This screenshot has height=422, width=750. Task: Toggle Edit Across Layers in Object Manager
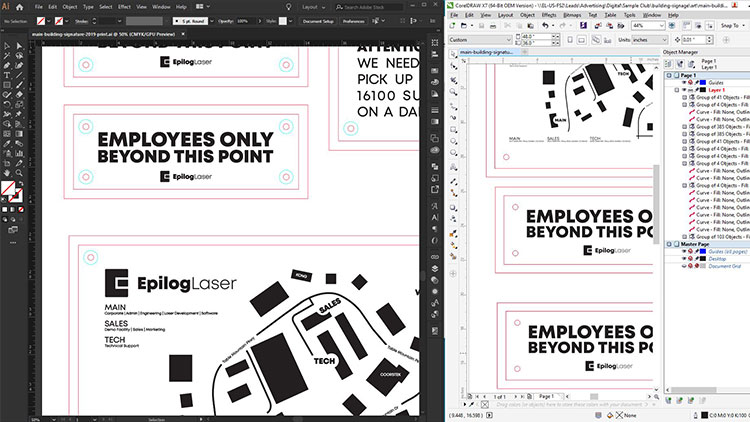coord(680,64)
